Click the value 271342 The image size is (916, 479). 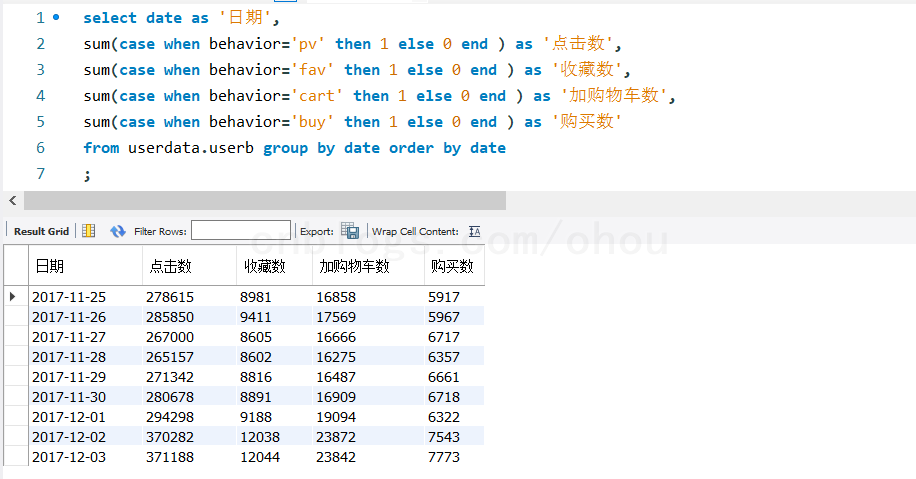170,377
